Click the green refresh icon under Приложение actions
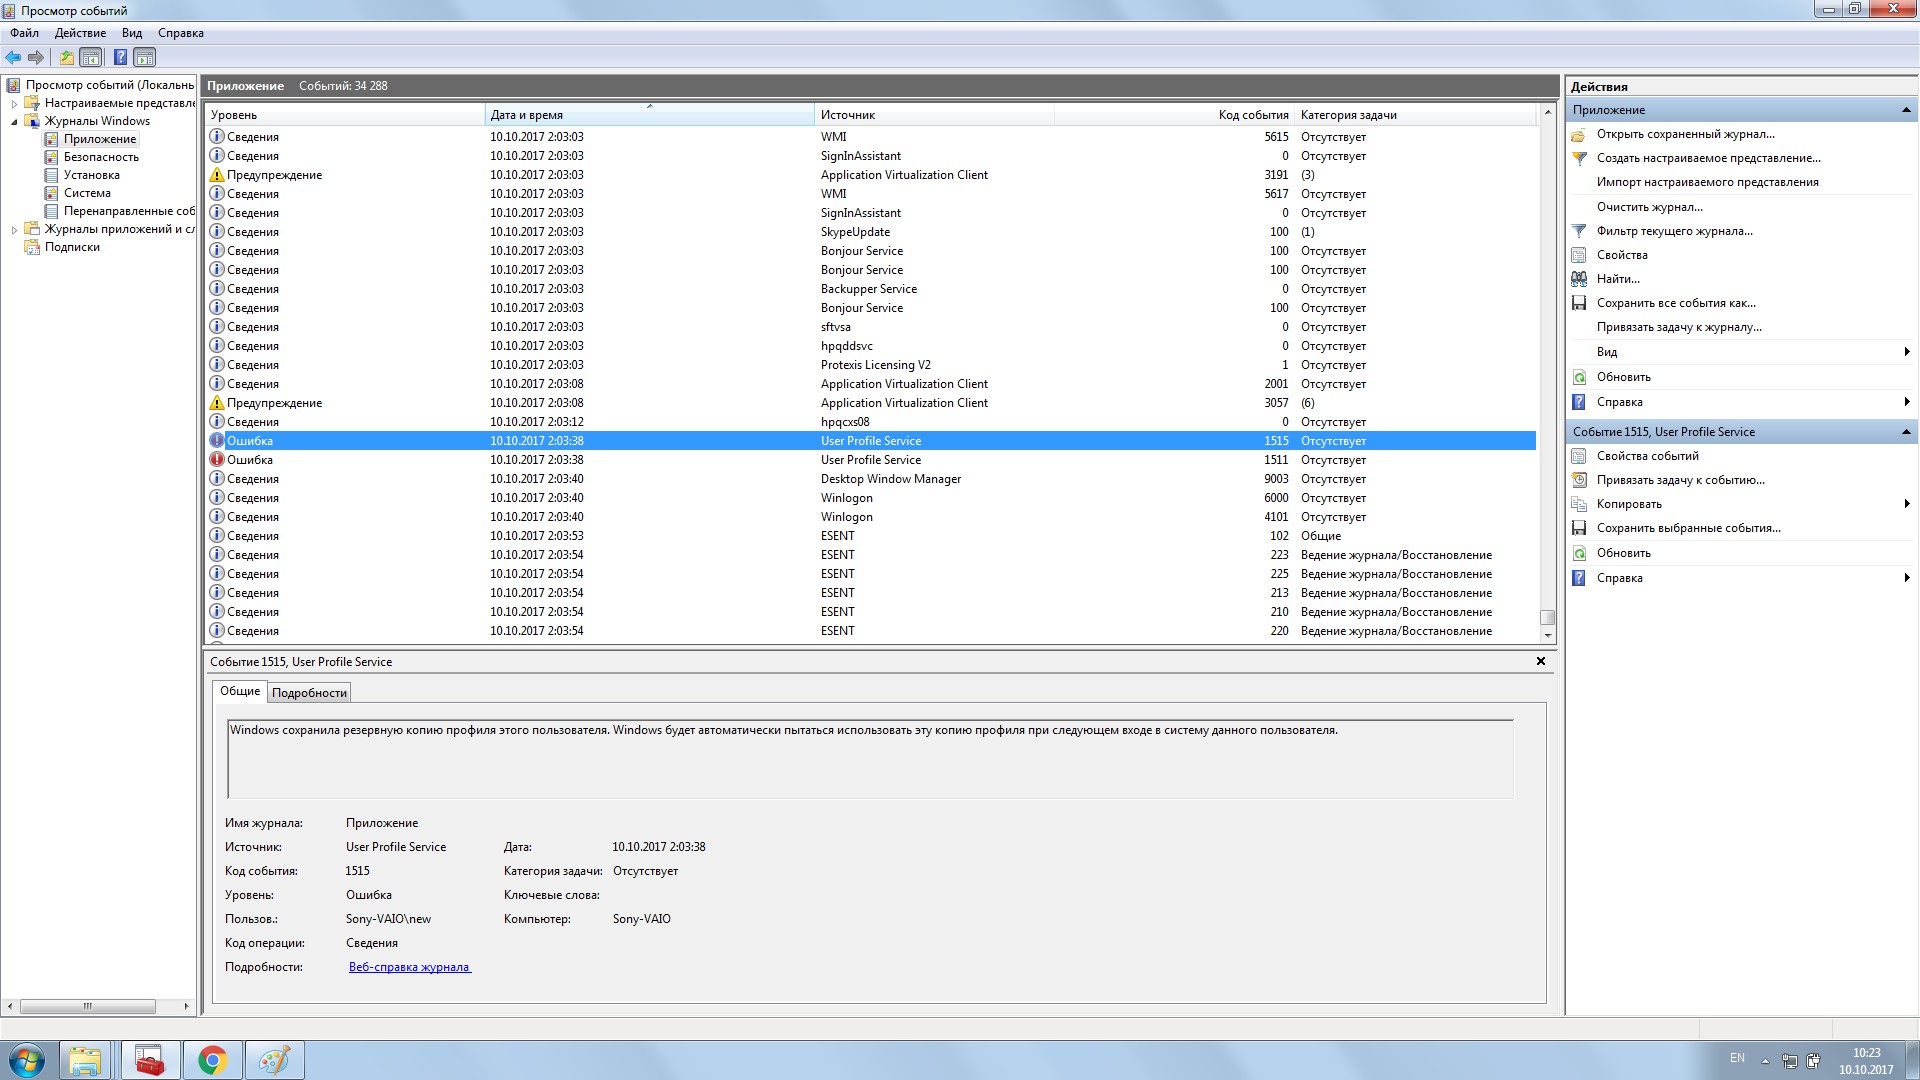 click(x=1579, y=377)
